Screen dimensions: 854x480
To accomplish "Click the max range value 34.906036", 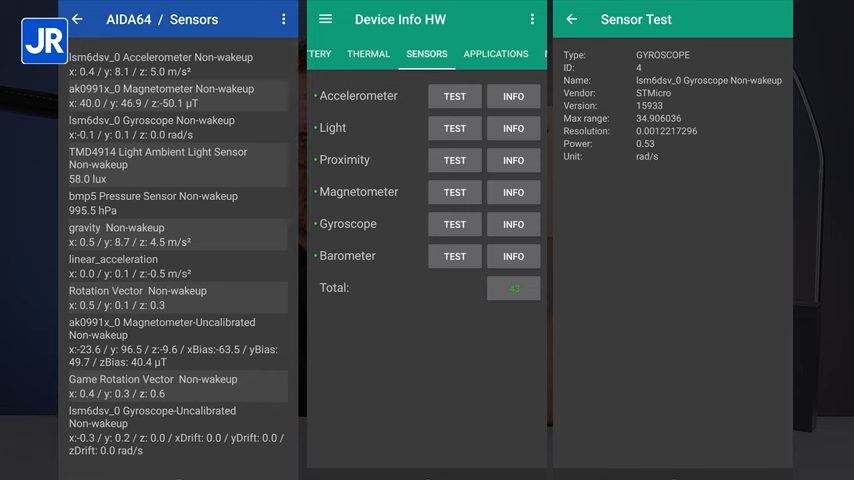I will [x=658, y=118].
